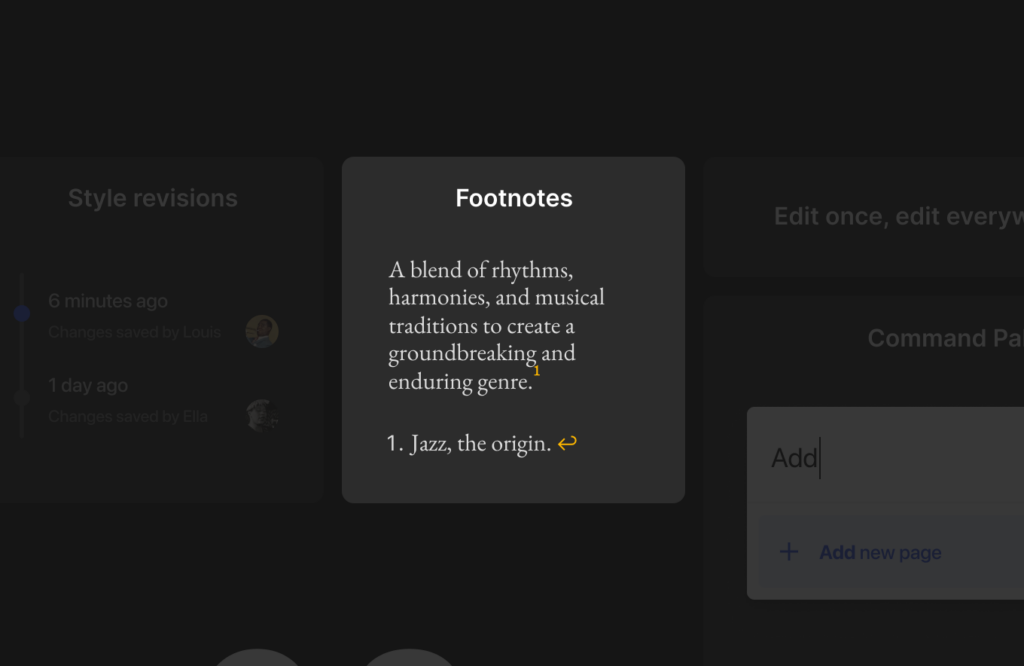Click the plus icon beside Add new page
1024x666 pixels.
coord(789,552)
